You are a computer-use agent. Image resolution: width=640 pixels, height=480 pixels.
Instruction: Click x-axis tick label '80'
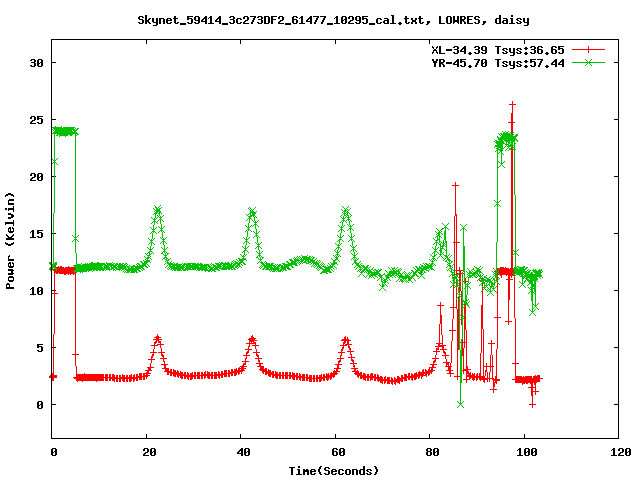point(432,452)
